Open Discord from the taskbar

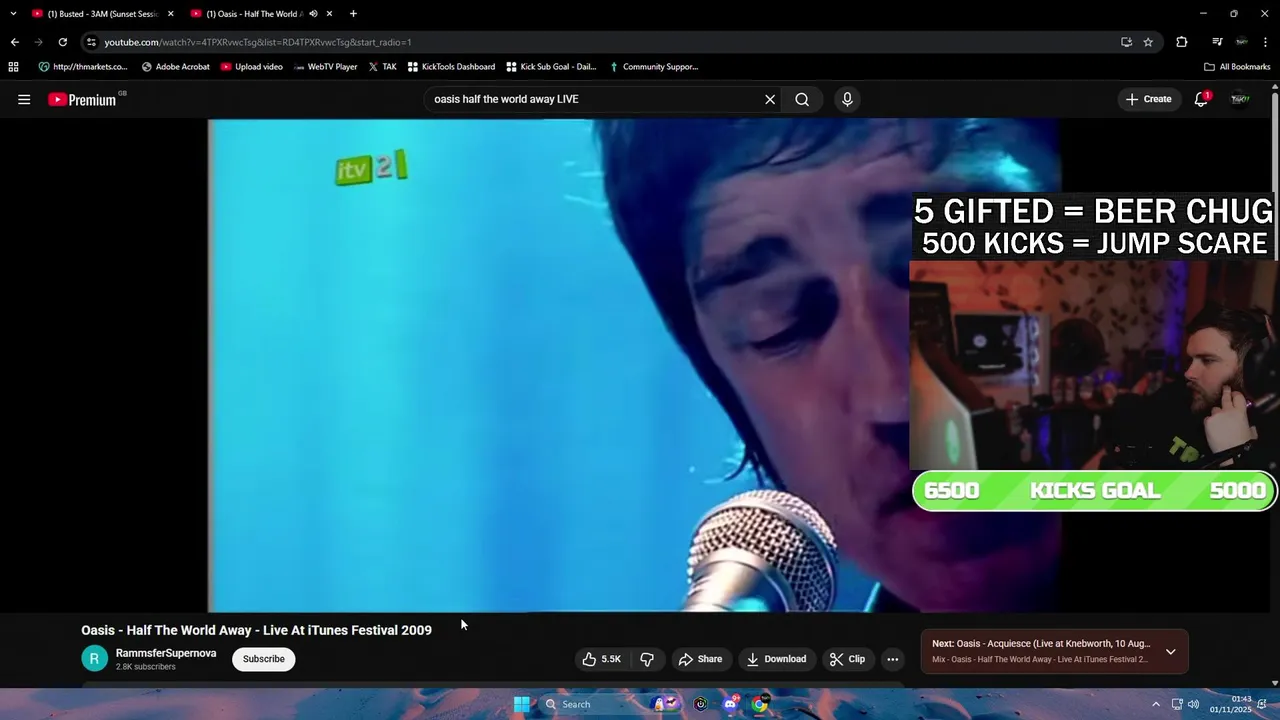click(731, 704)
